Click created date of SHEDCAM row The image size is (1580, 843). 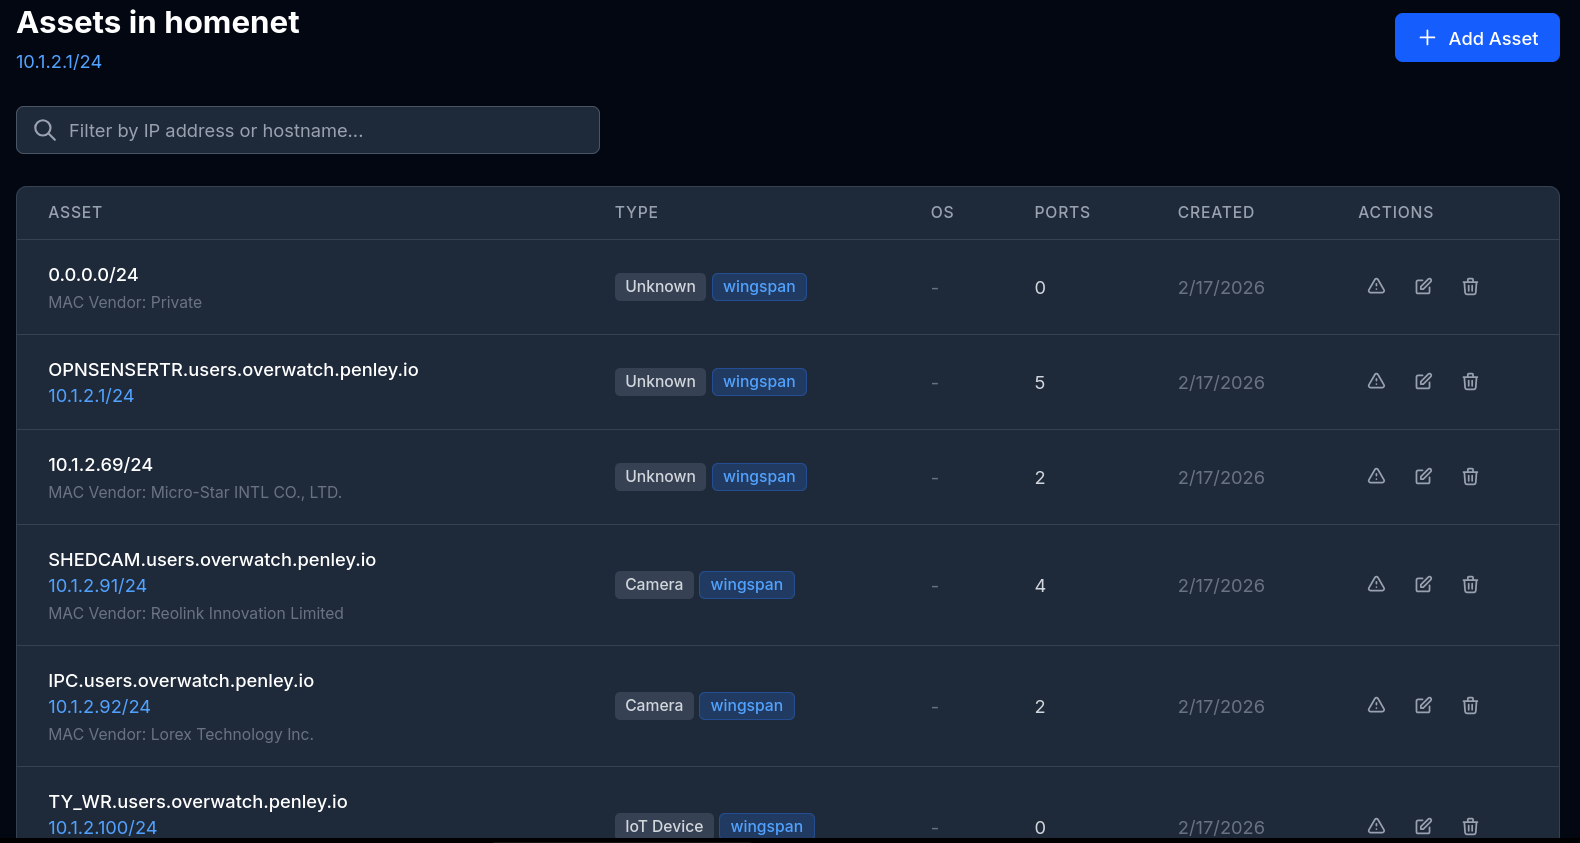1221,586
